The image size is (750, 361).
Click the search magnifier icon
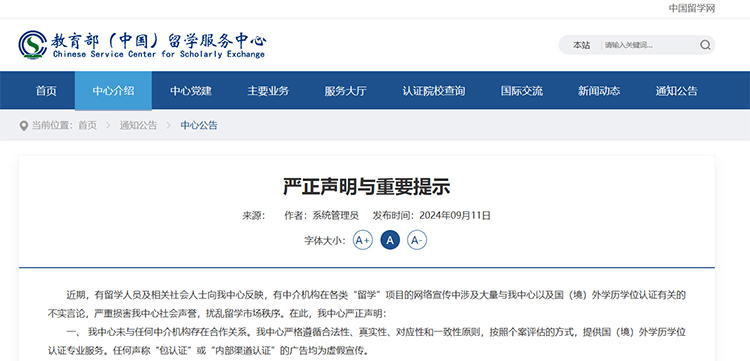point(705,45)
